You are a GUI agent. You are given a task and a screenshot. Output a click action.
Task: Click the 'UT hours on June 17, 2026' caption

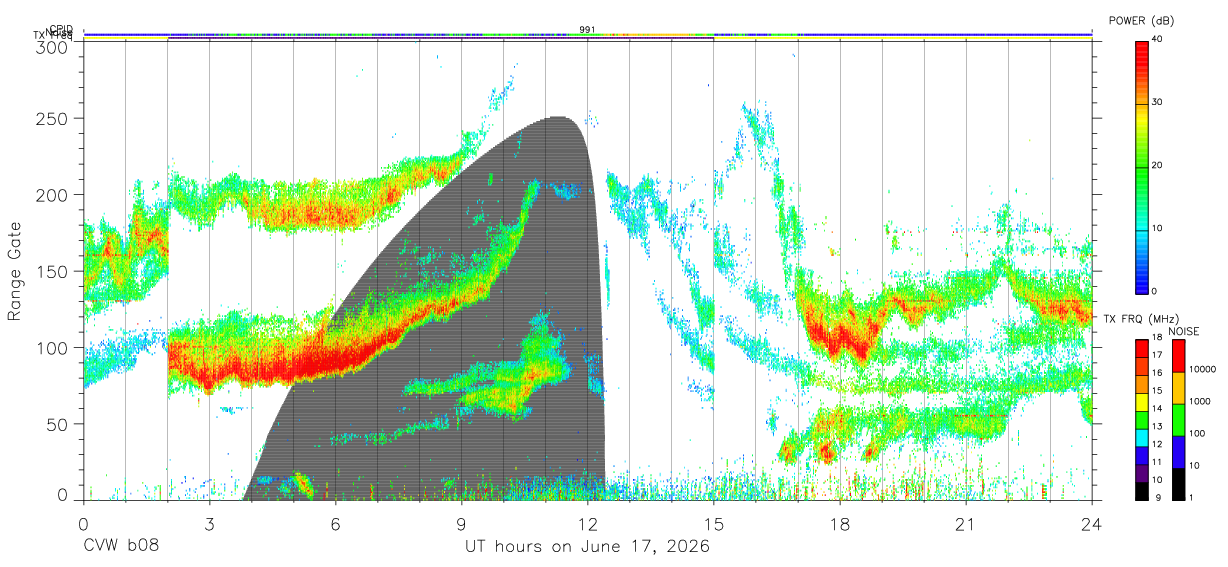click(x=587, y=547)
